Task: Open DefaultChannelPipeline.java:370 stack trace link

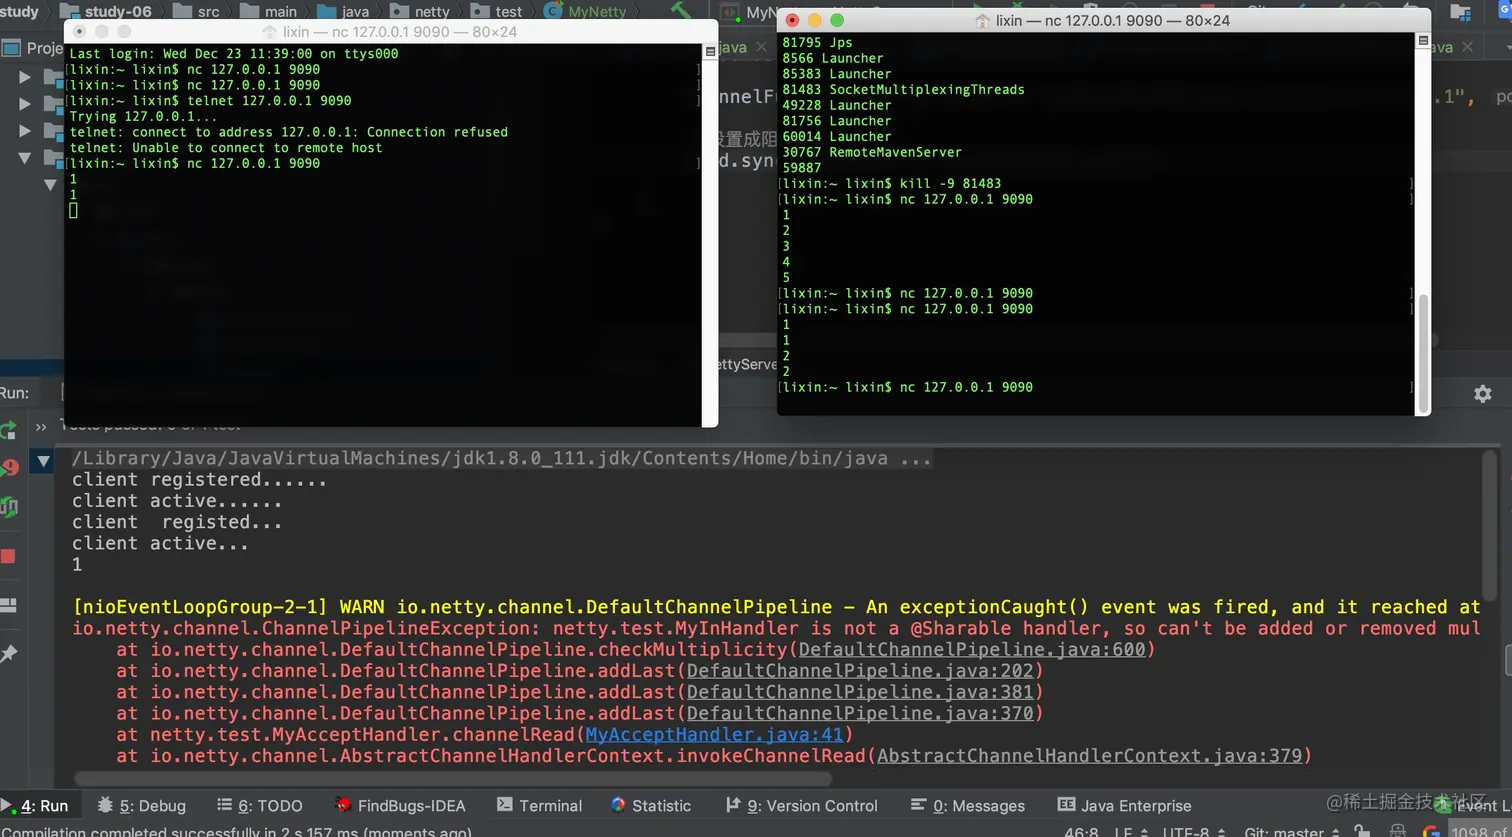Action: (x=860, y=713)
